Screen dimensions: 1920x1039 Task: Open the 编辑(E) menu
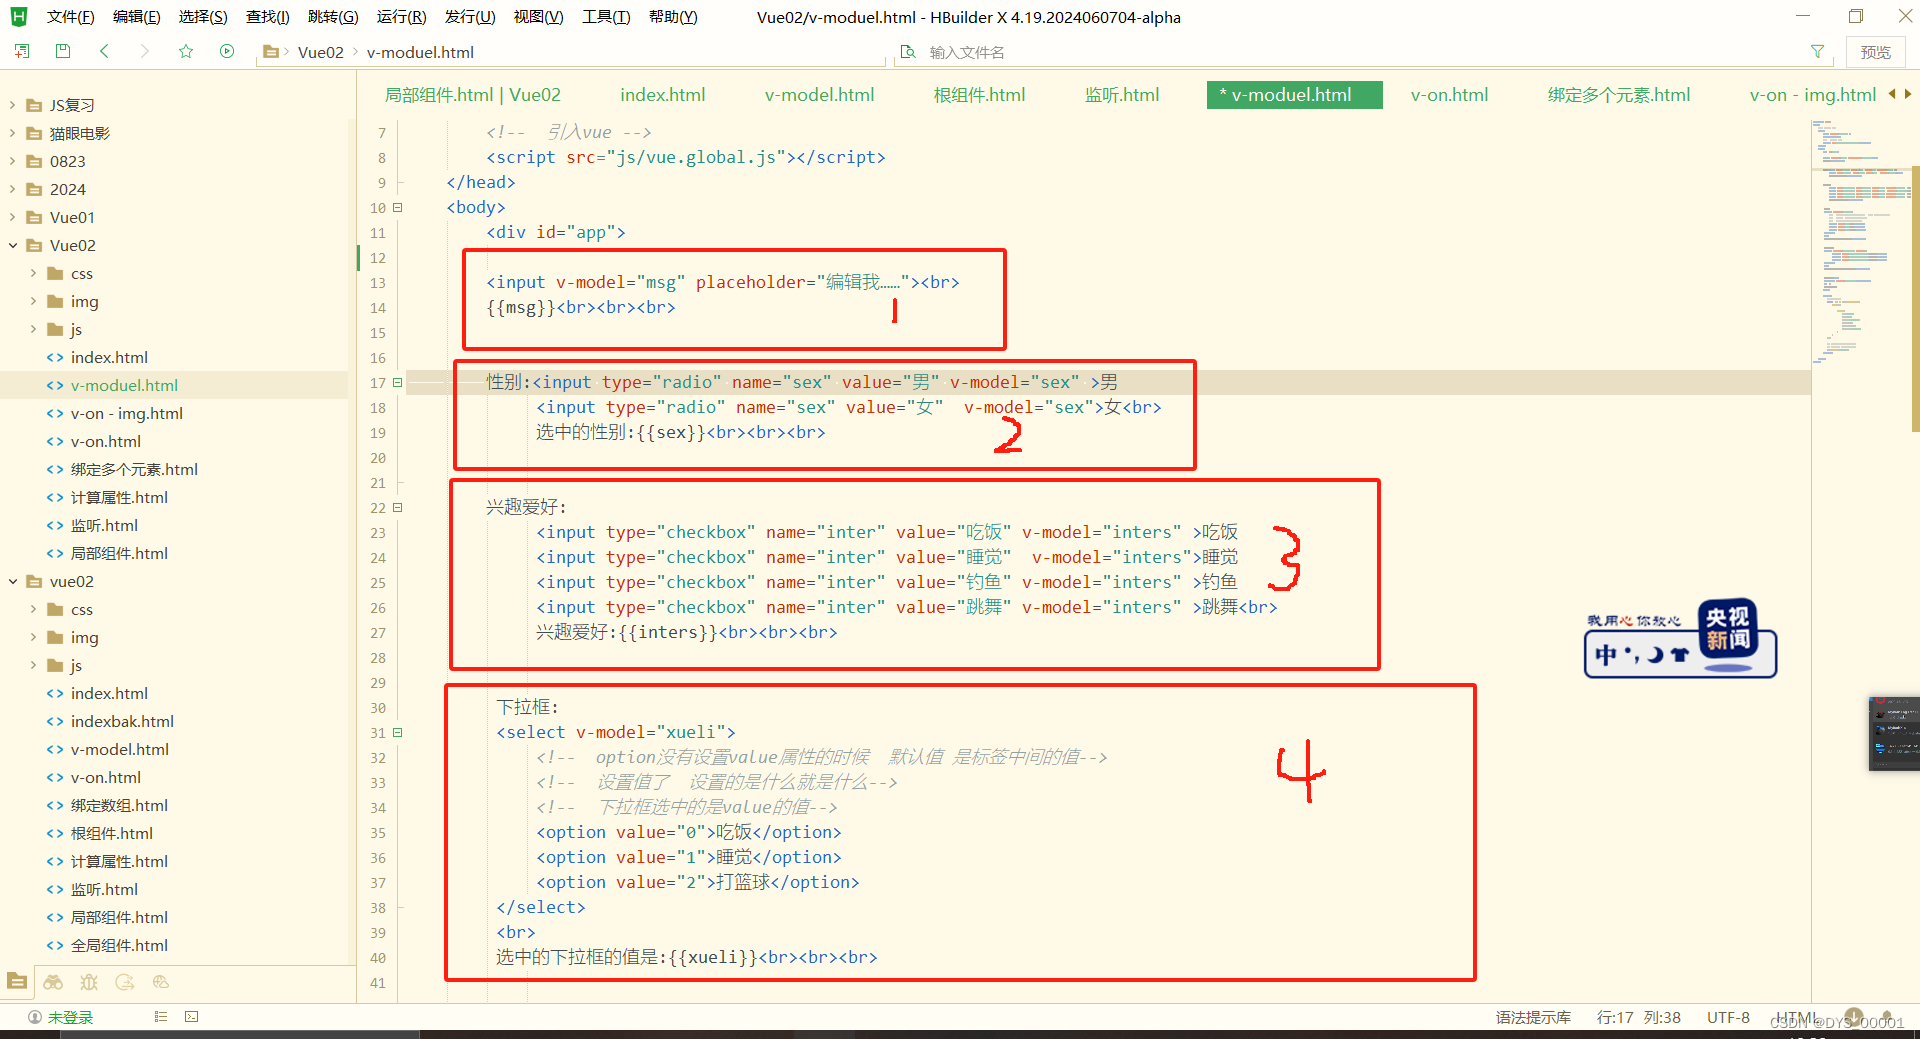point(137,17)
